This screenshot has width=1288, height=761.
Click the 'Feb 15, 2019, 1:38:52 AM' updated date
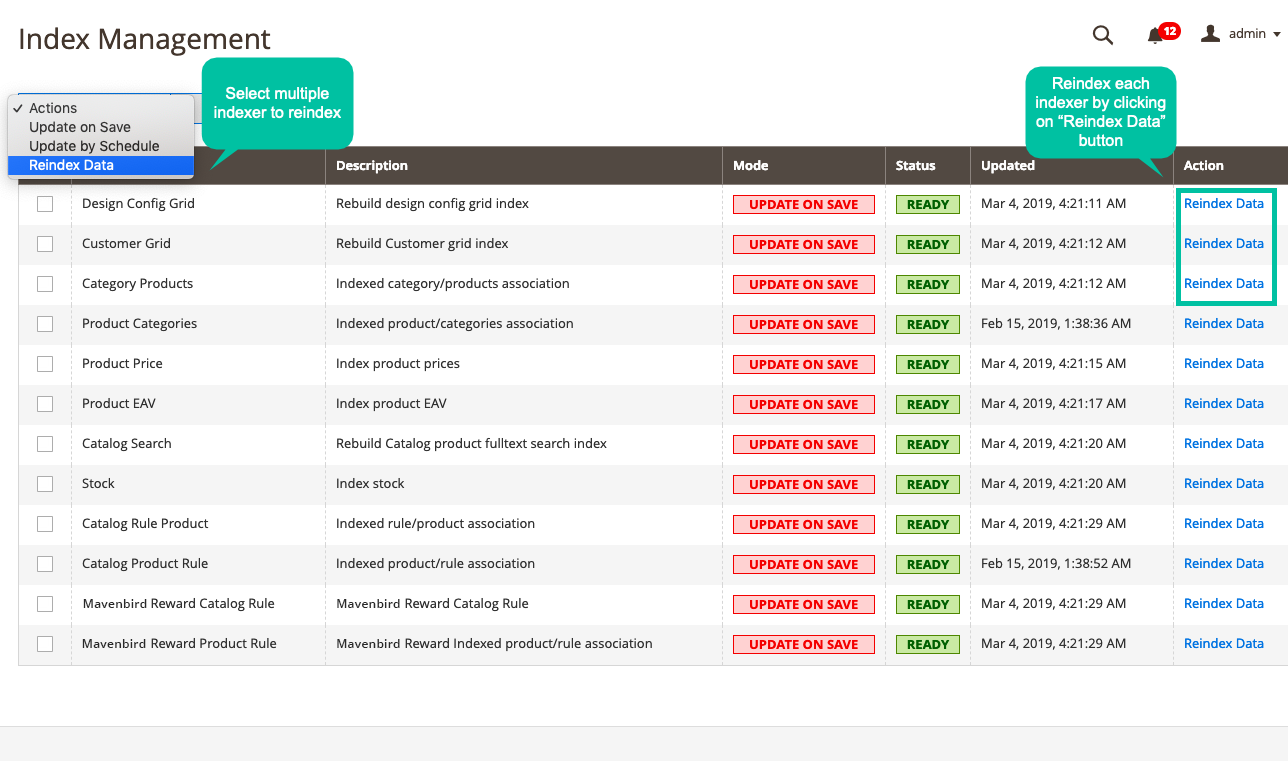(1056, 563)
